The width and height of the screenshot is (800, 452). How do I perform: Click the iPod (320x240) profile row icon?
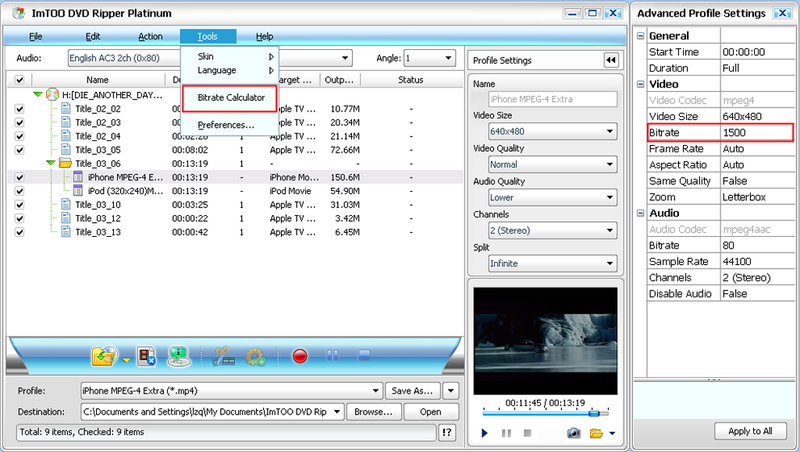click(78, 191)
